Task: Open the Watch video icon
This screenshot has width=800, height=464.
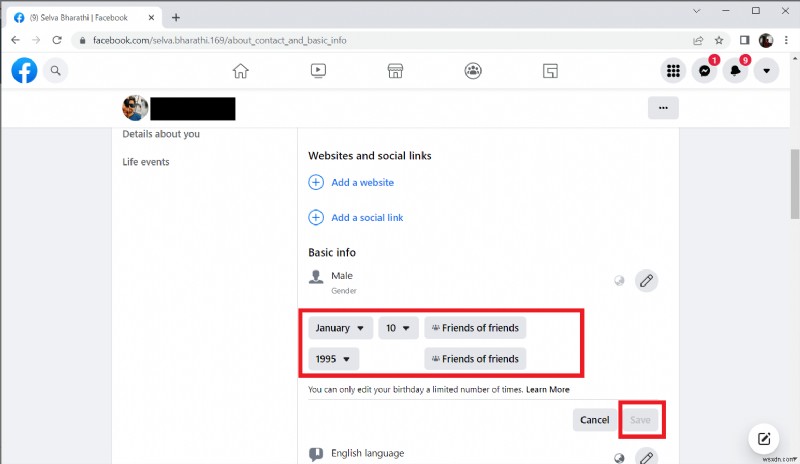Action: [318, 70]
